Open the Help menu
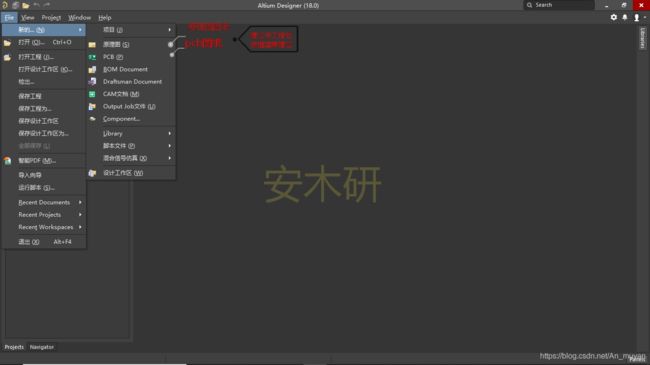 (x=104, y=17)
